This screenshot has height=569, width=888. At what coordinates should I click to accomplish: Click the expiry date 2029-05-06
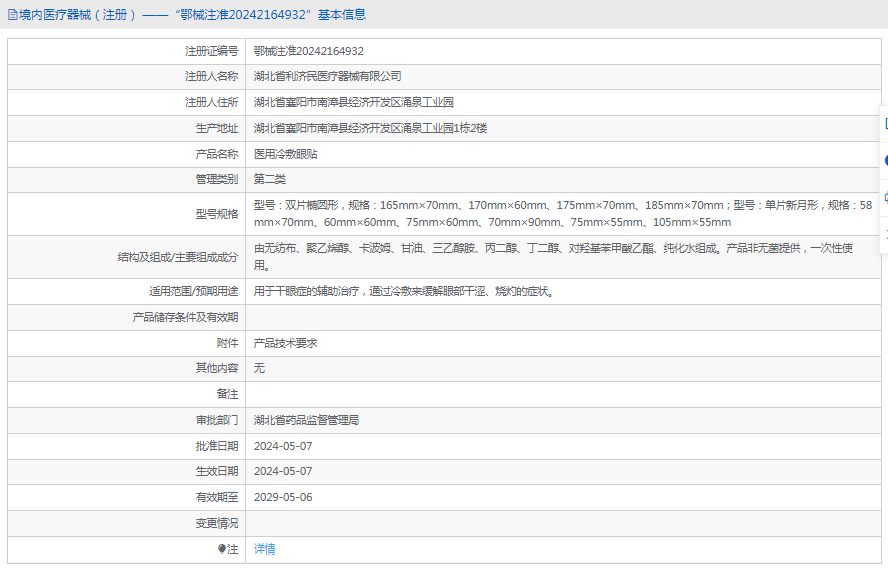[283, 497]
